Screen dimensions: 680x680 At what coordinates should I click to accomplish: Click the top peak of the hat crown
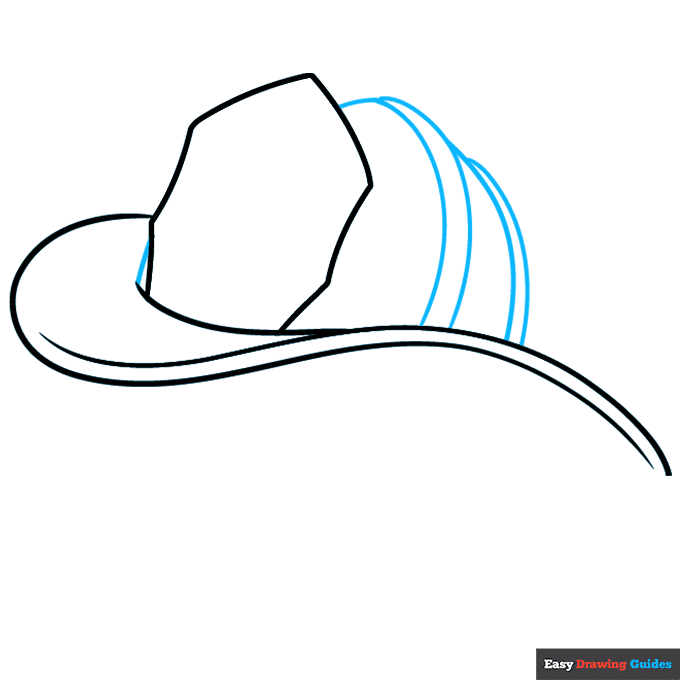coord(311,75)
